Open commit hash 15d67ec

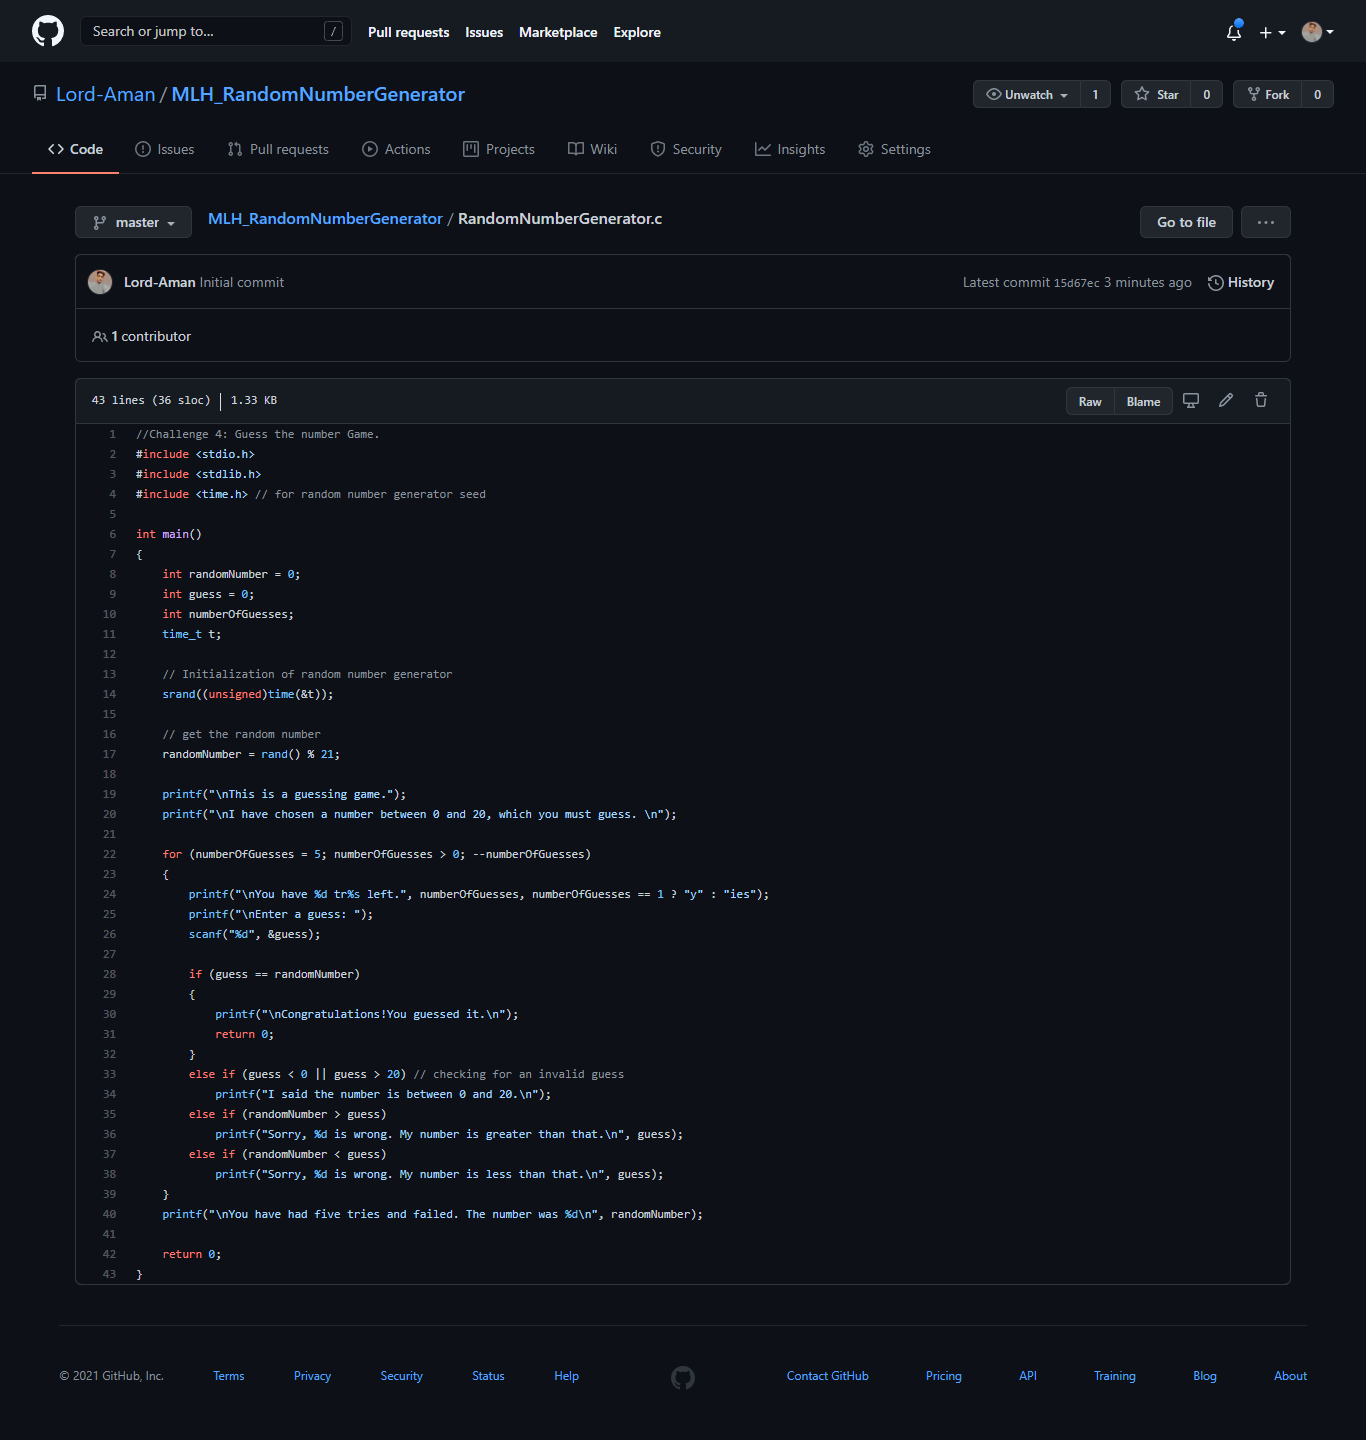pos(1076,283)
